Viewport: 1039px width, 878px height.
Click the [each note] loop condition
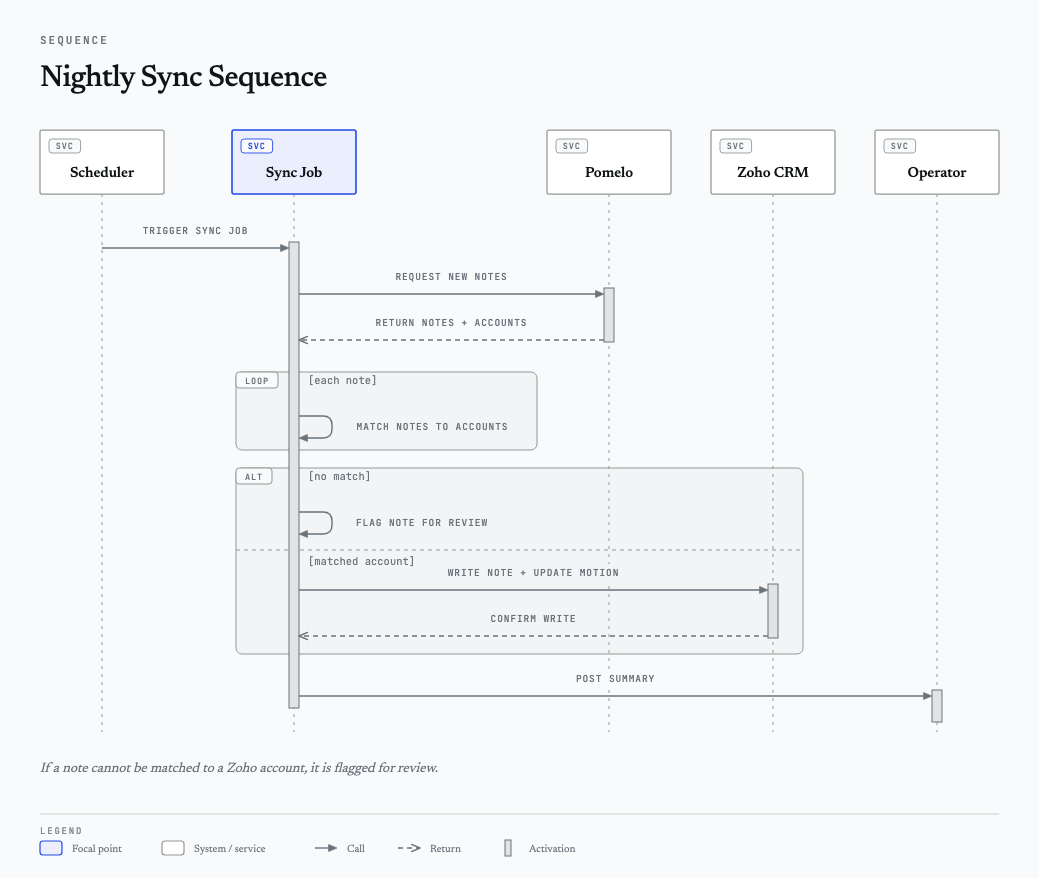343,380
